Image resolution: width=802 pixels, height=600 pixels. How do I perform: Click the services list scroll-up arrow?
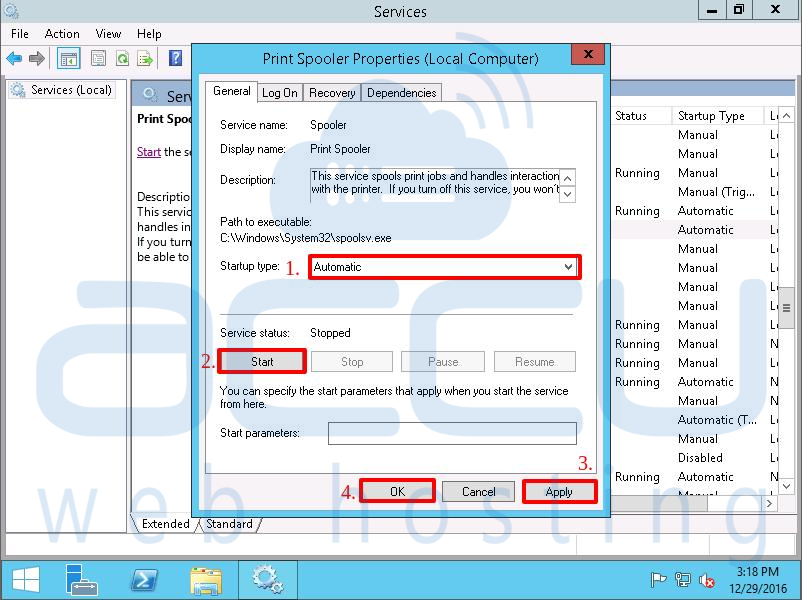point(787,116)
